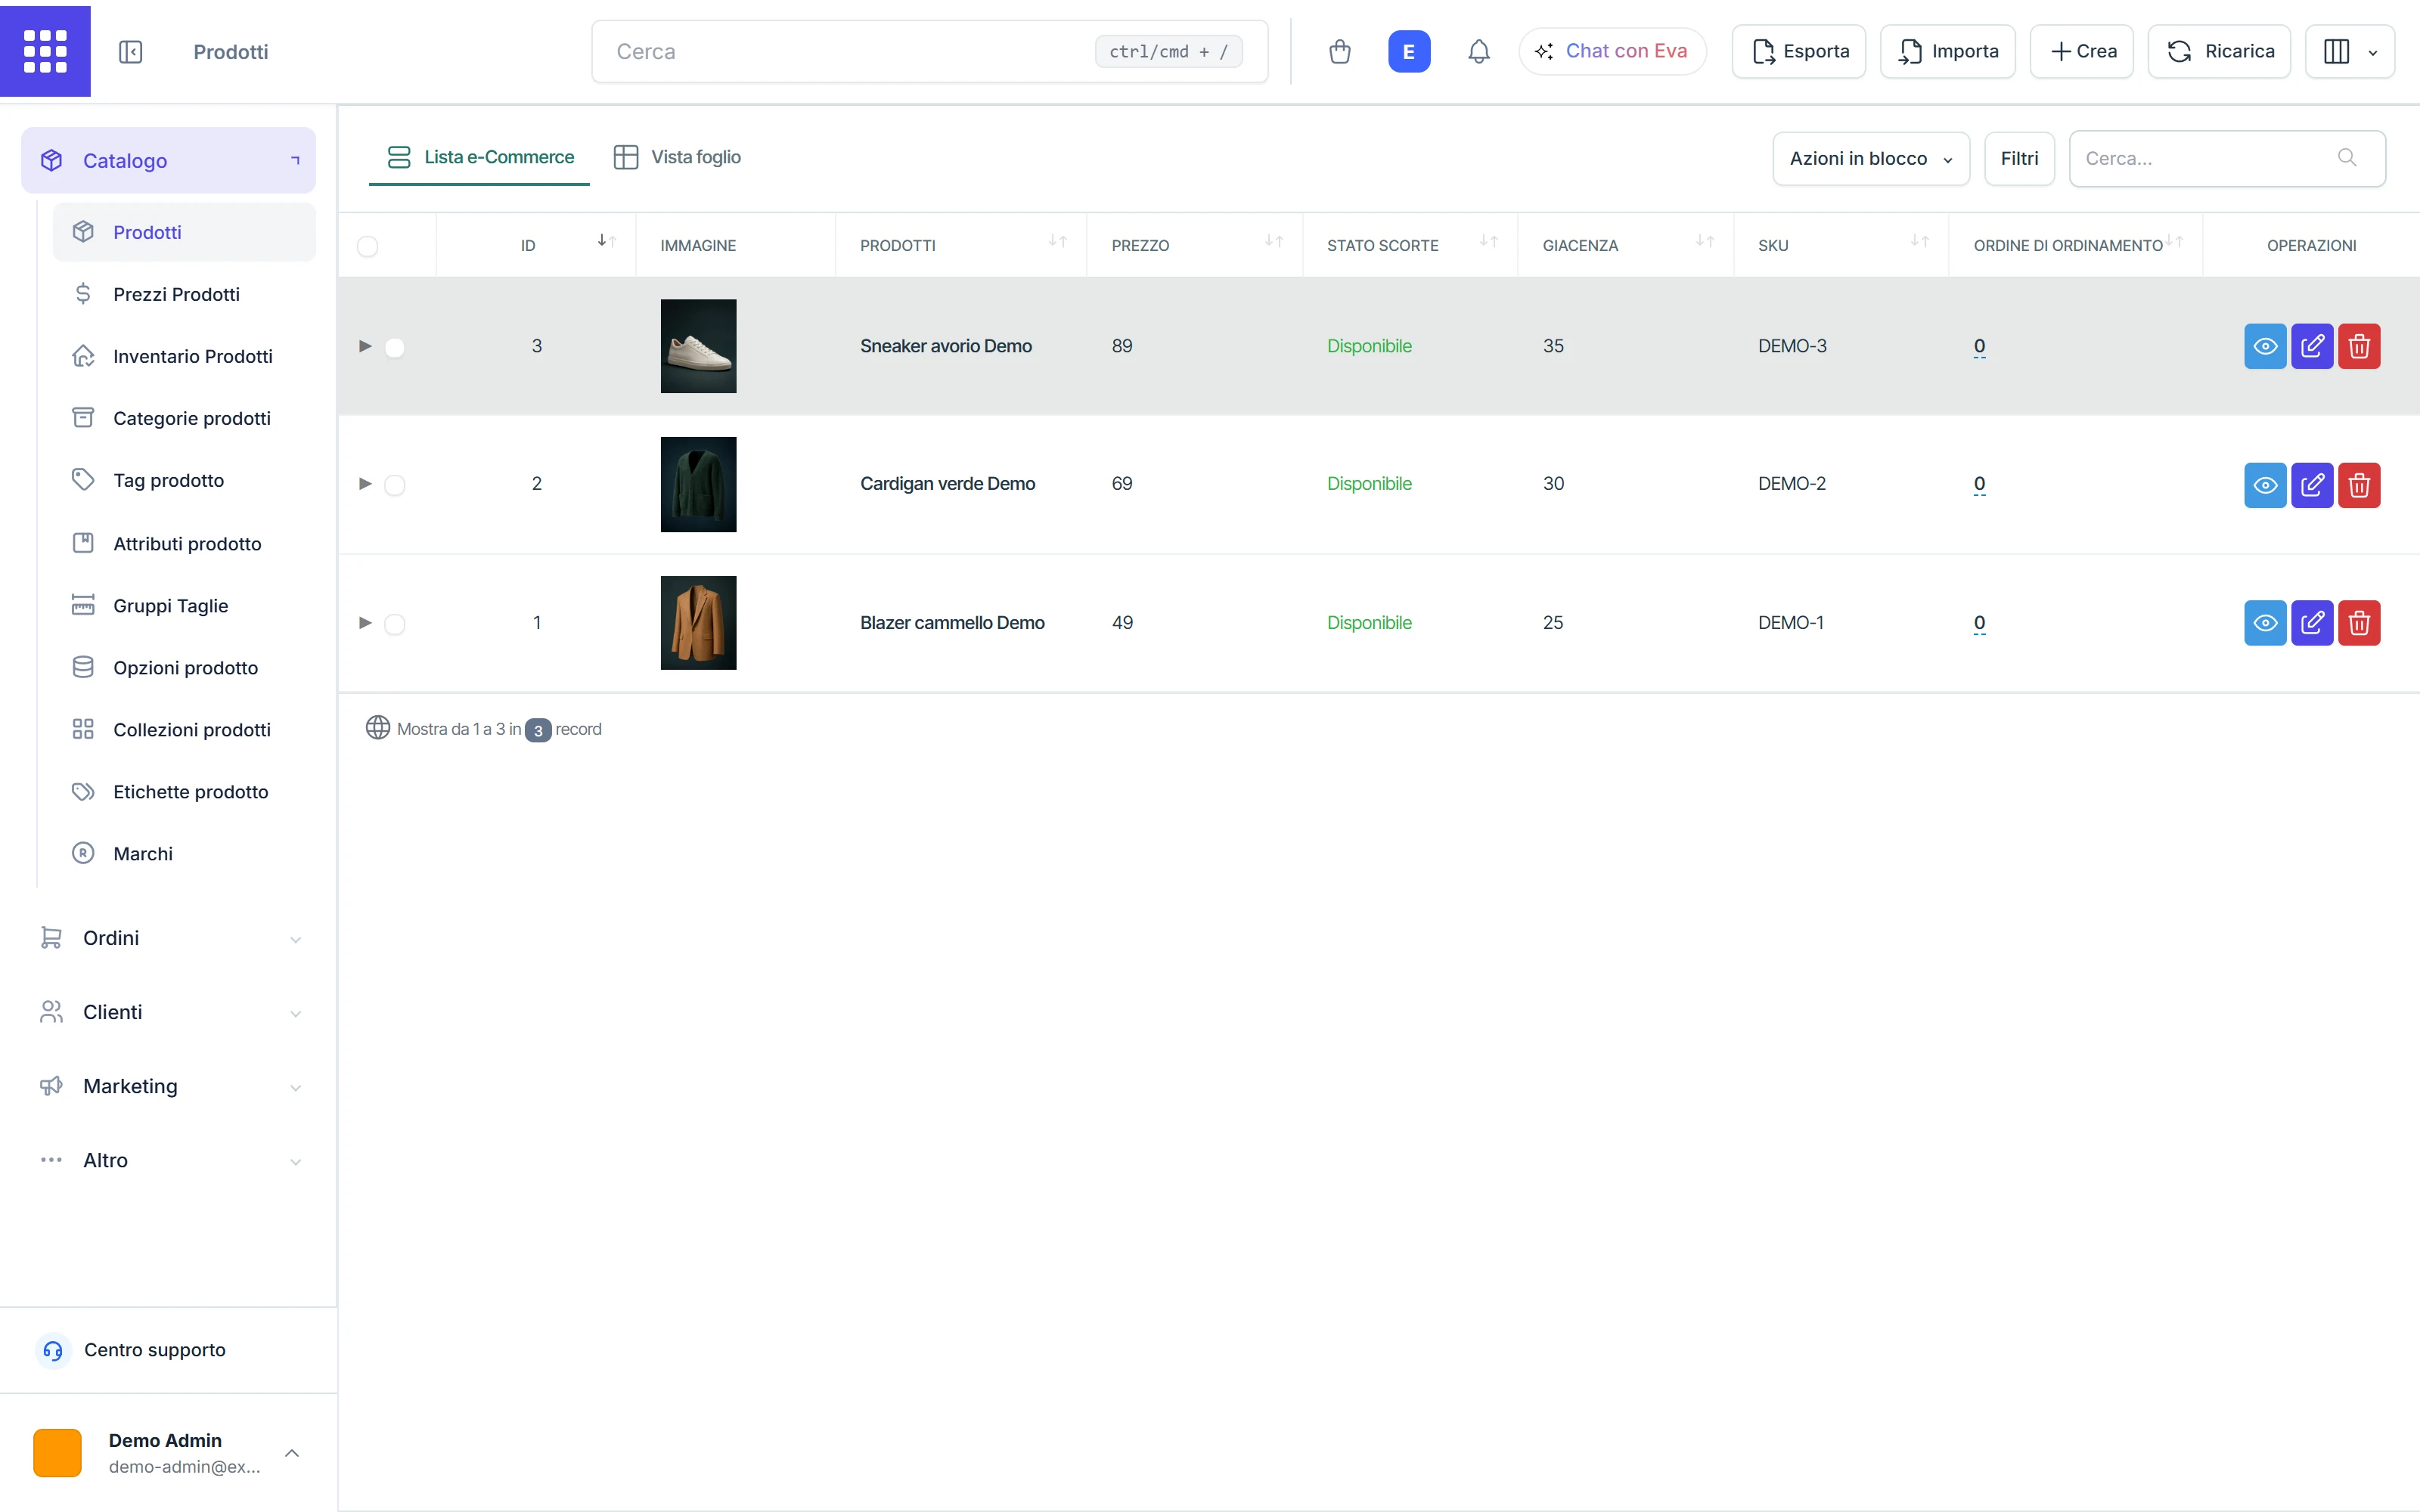Edit Cardigan verde Demo with pencil icon
2420x1512 pixels.
click(2312, 485)
